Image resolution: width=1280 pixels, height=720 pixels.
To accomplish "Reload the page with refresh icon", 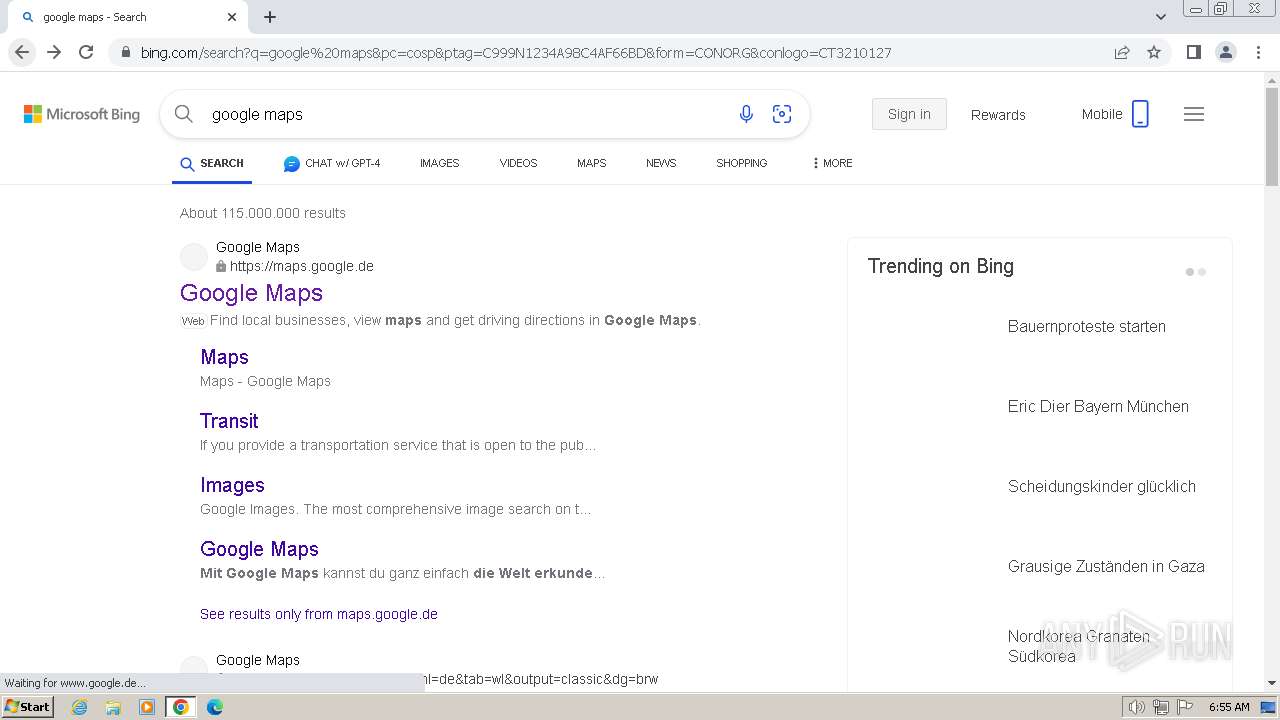I will pyautogui.click(x=86, y=52).
